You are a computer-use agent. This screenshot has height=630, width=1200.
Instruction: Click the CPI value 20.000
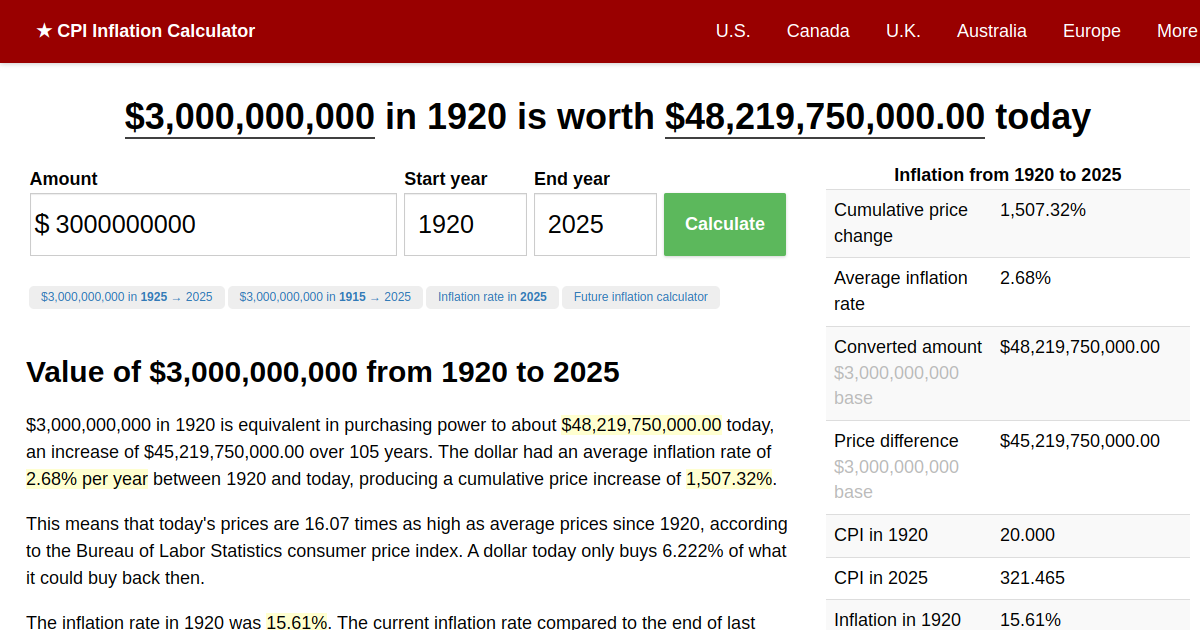pos(1027,535)
